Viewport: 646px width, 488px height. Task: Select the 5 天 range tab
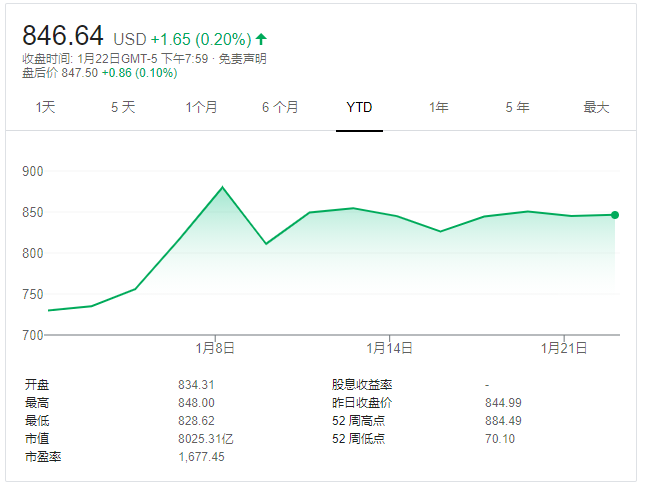point(123,107)
